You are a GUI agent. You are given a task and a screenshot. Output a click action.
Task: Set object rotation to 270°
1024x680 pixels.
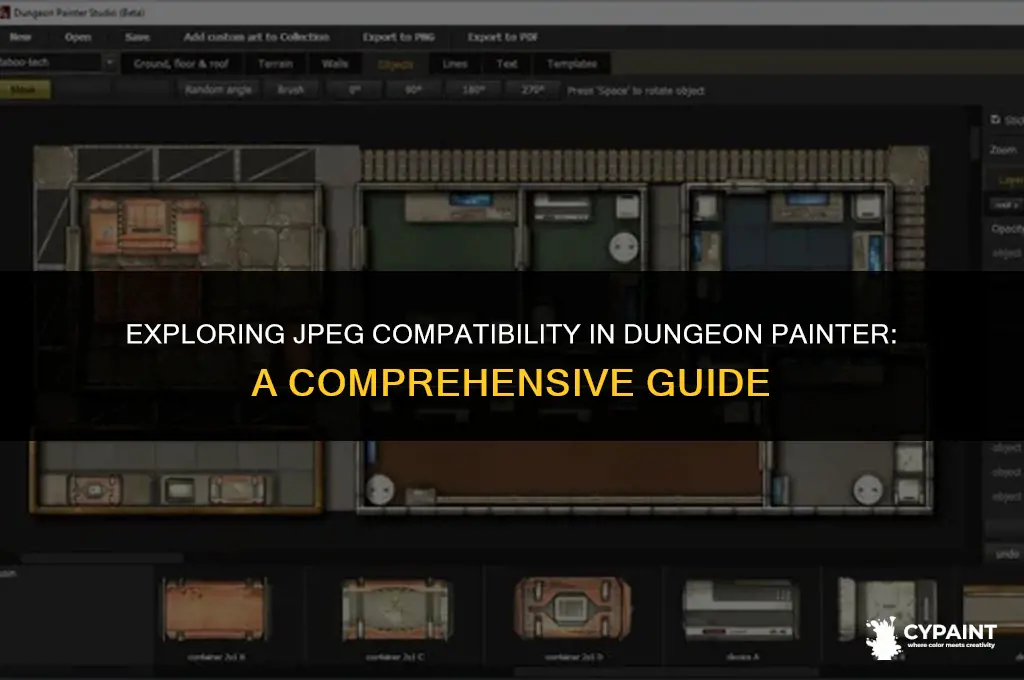(x=533, y=89)
